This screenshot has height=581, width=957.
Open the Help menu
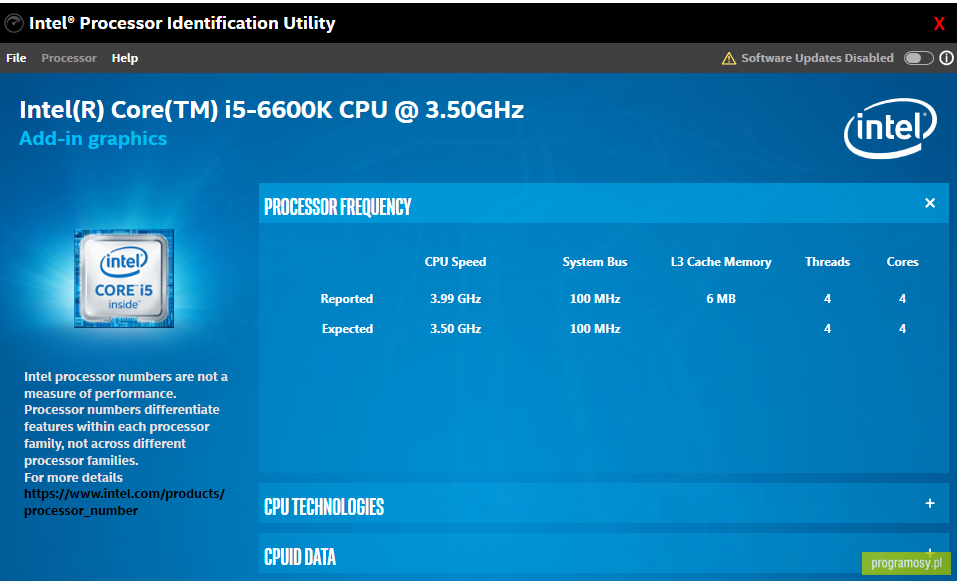(x=125, y=58)
